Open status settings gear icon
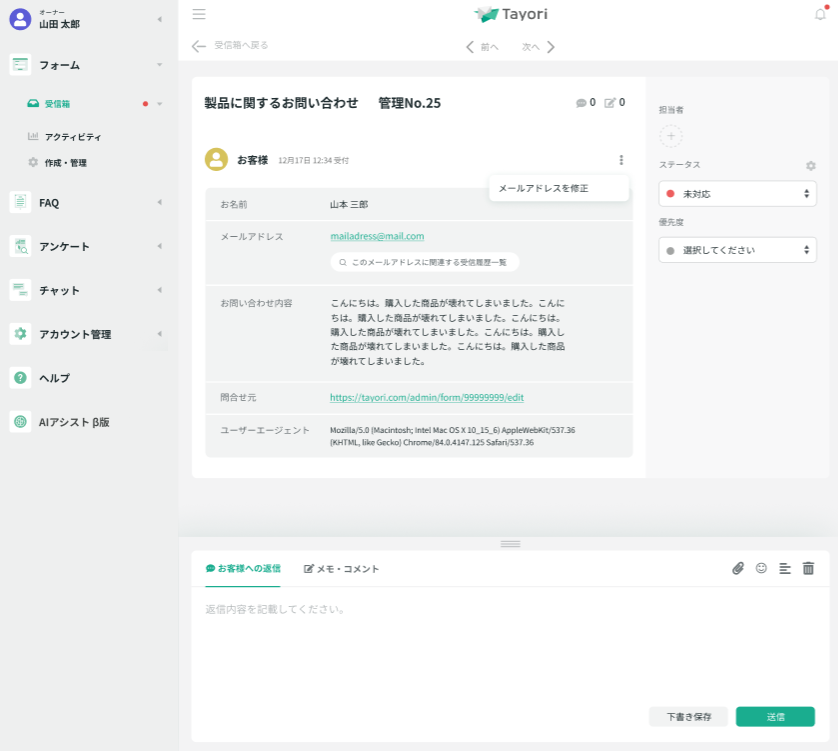Screen dimensions: 838x751 click(811, 166)
